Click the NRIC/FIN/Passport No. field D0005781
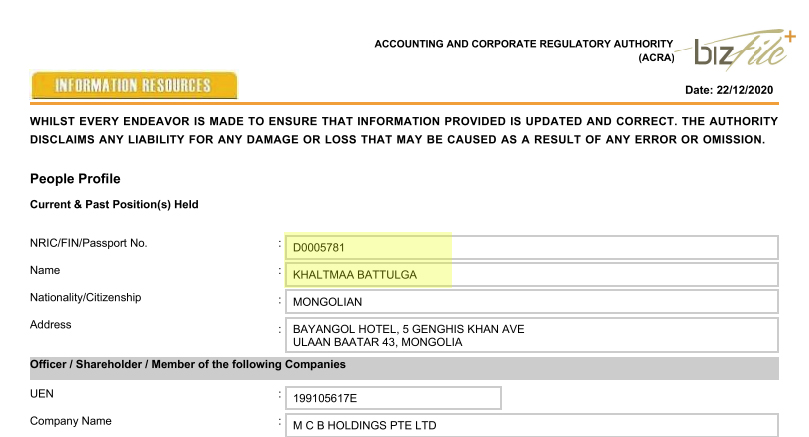The height and width of the screenshot is (437, 809). click(532, 247)
